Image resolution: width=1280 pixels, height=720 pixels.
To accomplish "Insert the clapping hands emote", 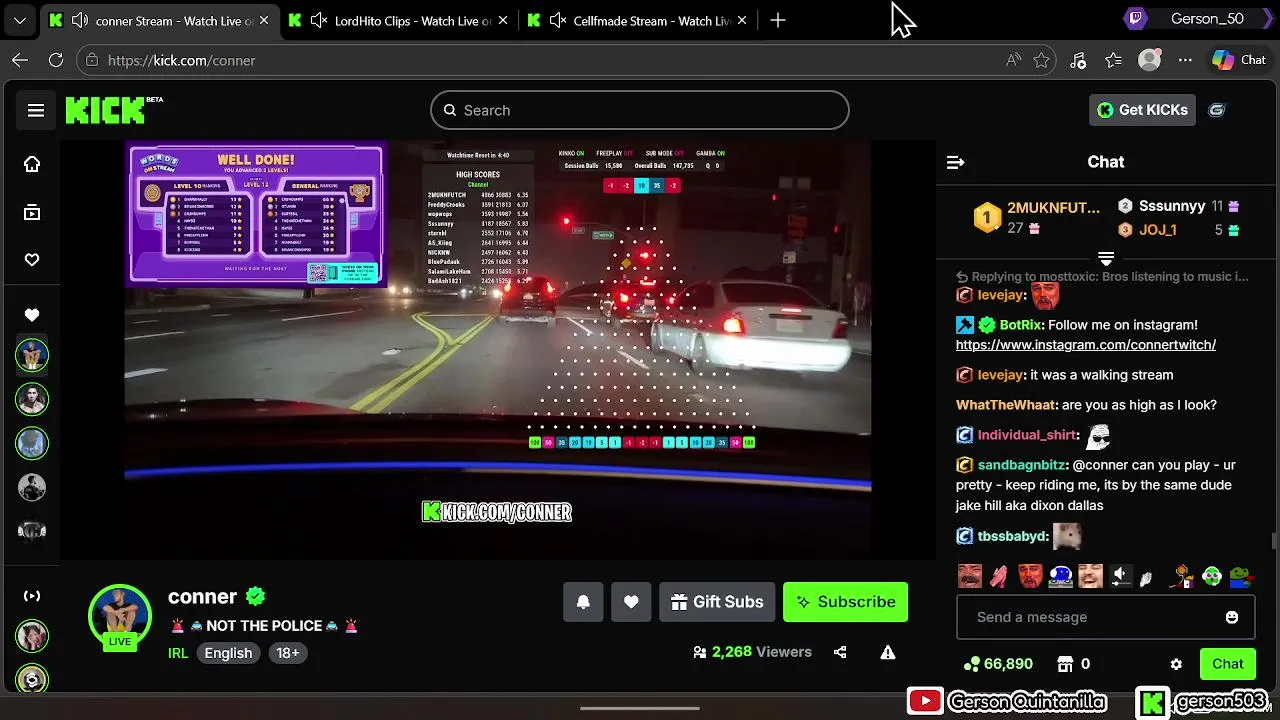I will click(999, 576).
